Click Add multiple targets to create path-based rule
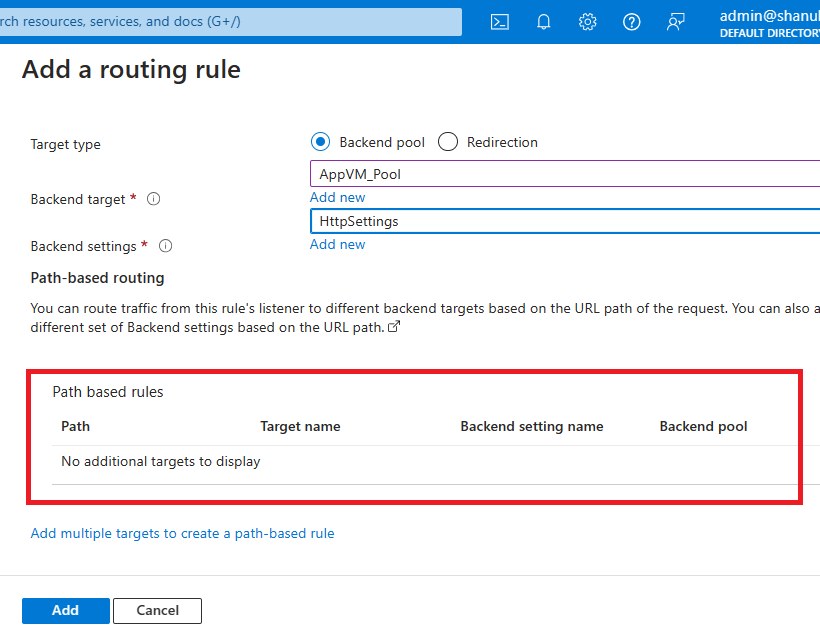Viewport: 820px width, 640px height. (182, 533)
